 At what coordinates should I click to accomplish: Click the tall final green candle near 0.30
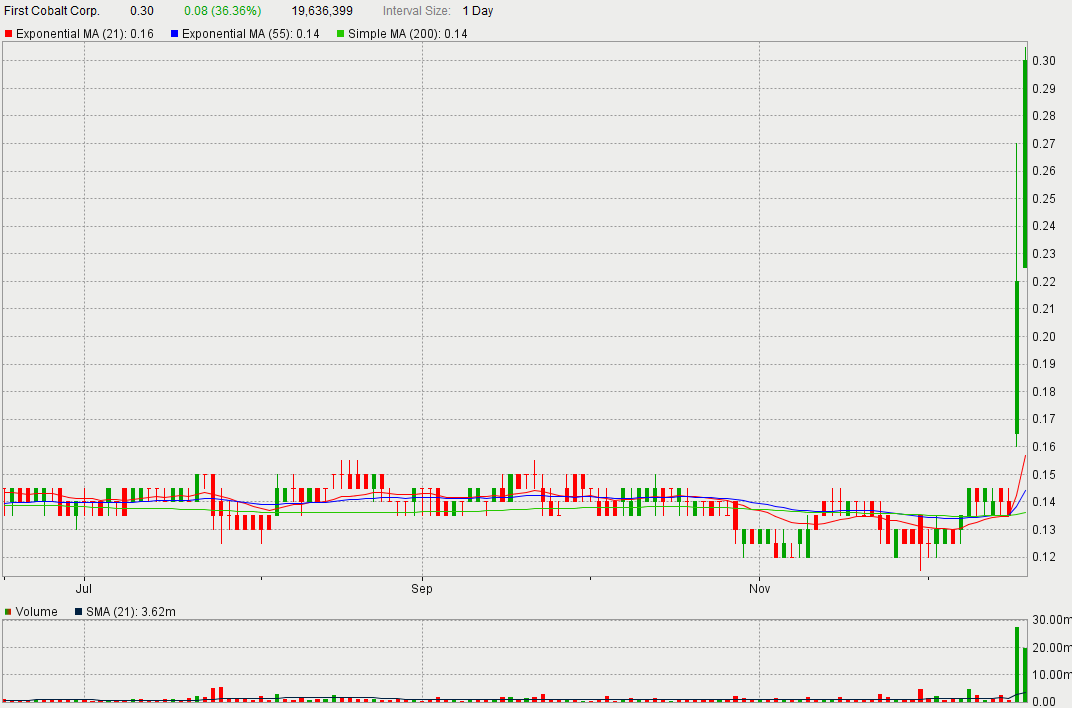[1025, 164]
